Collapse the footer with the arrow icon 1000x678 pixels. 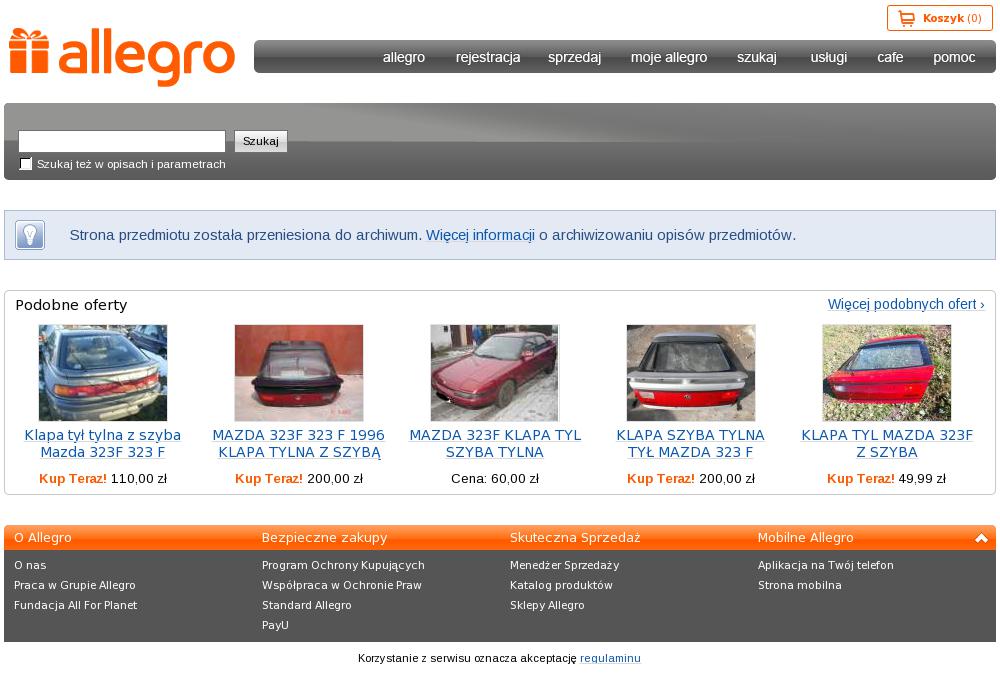(981, 538)
